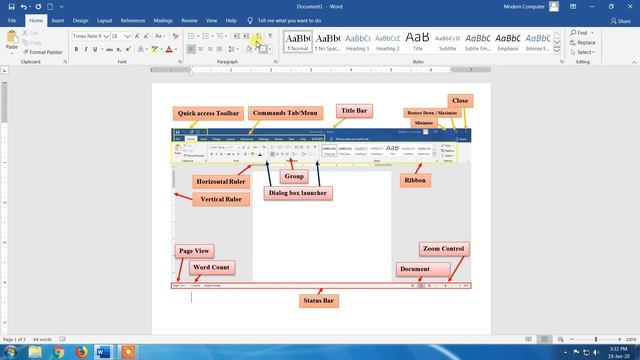Click the Replace button
640x360 pixels.
[x=583, y=42]
